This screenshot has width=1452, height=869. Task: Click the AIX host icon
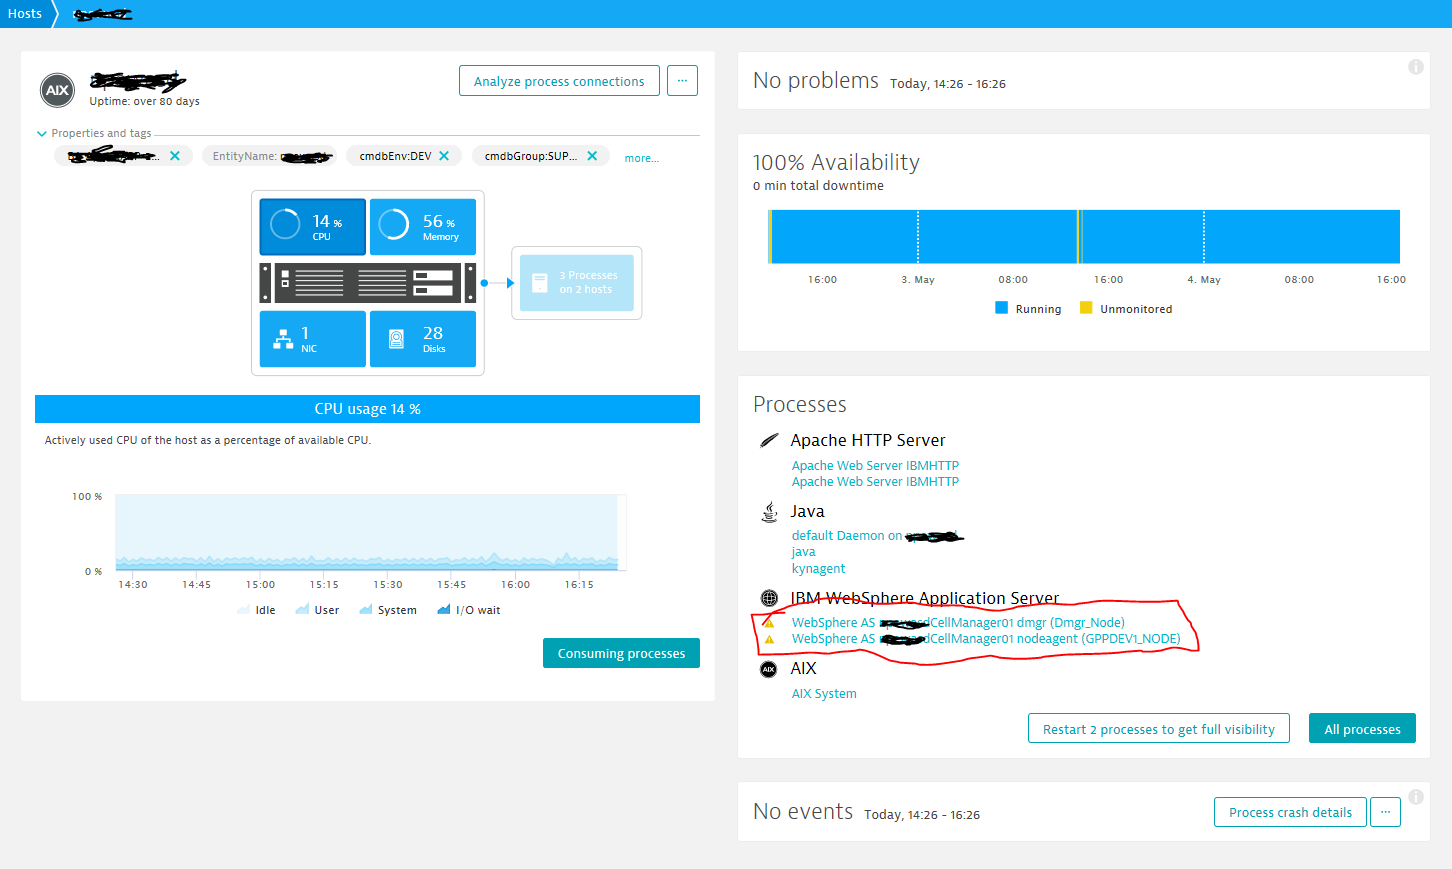[x=58, y=90]
